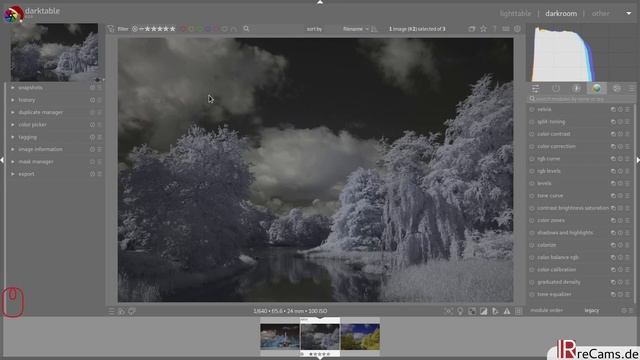The height and width of the screenshot is (360, 640).
Task: Open presets menu of tone curve module
Action: coord(628,196)
